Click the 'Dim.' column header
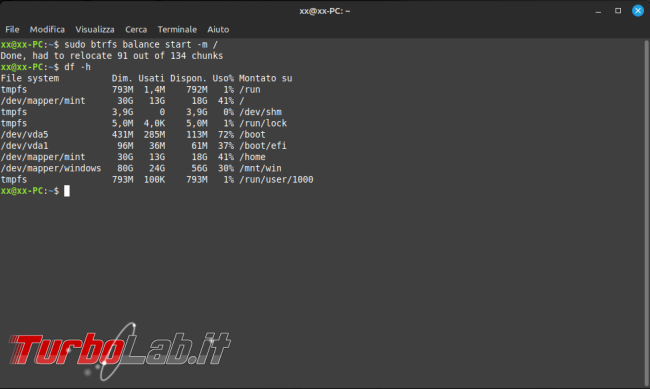 tap(122, 78)
